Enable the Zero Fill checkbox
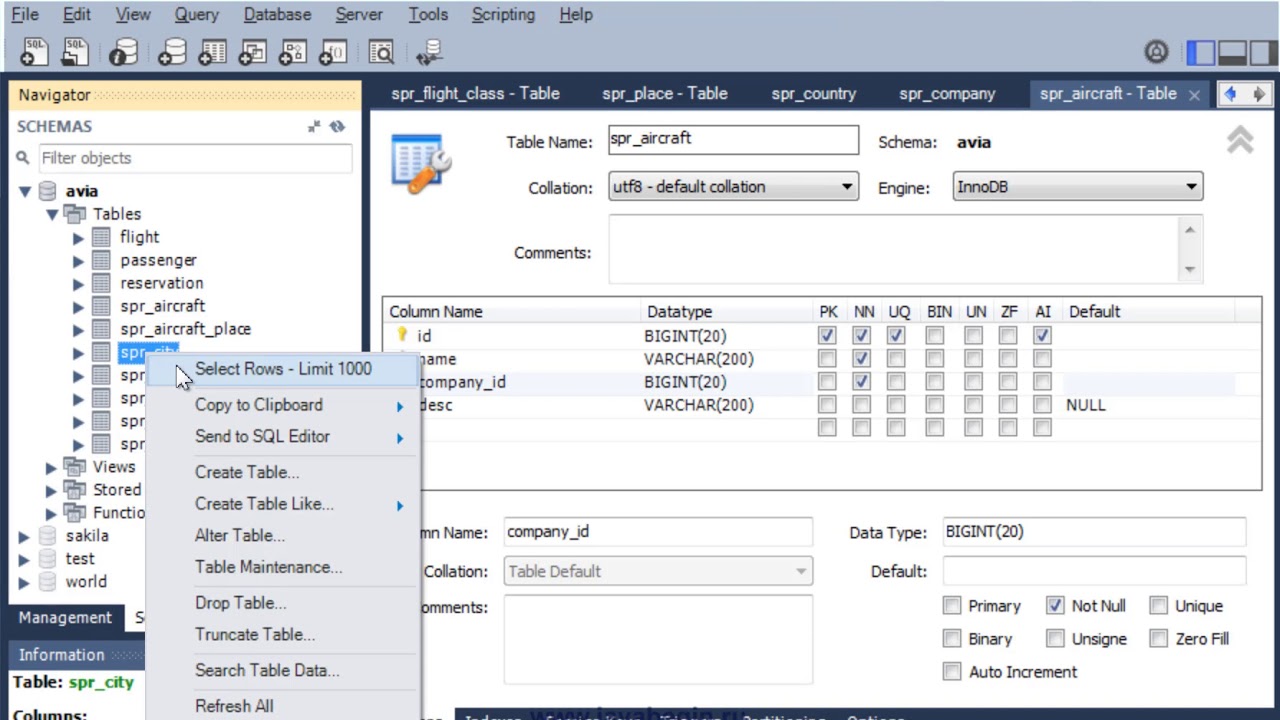The width and height of the screenshot is (1280, 720). 1158,639
